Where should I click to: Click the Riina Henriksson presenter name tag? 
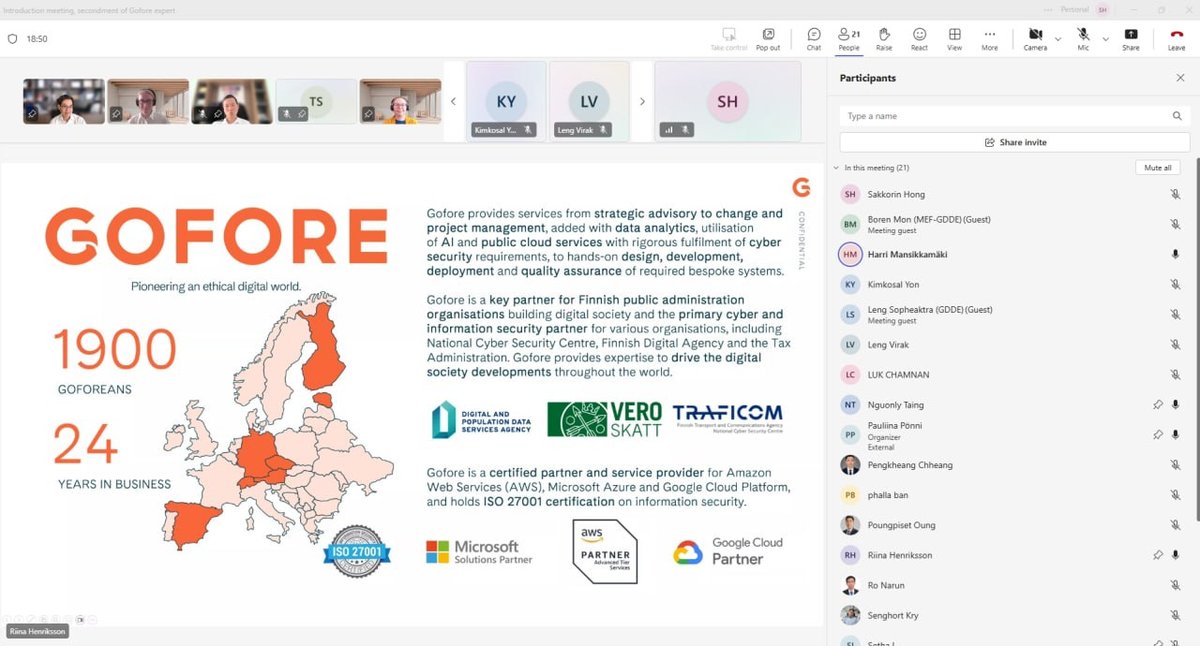tap(35, 631)
